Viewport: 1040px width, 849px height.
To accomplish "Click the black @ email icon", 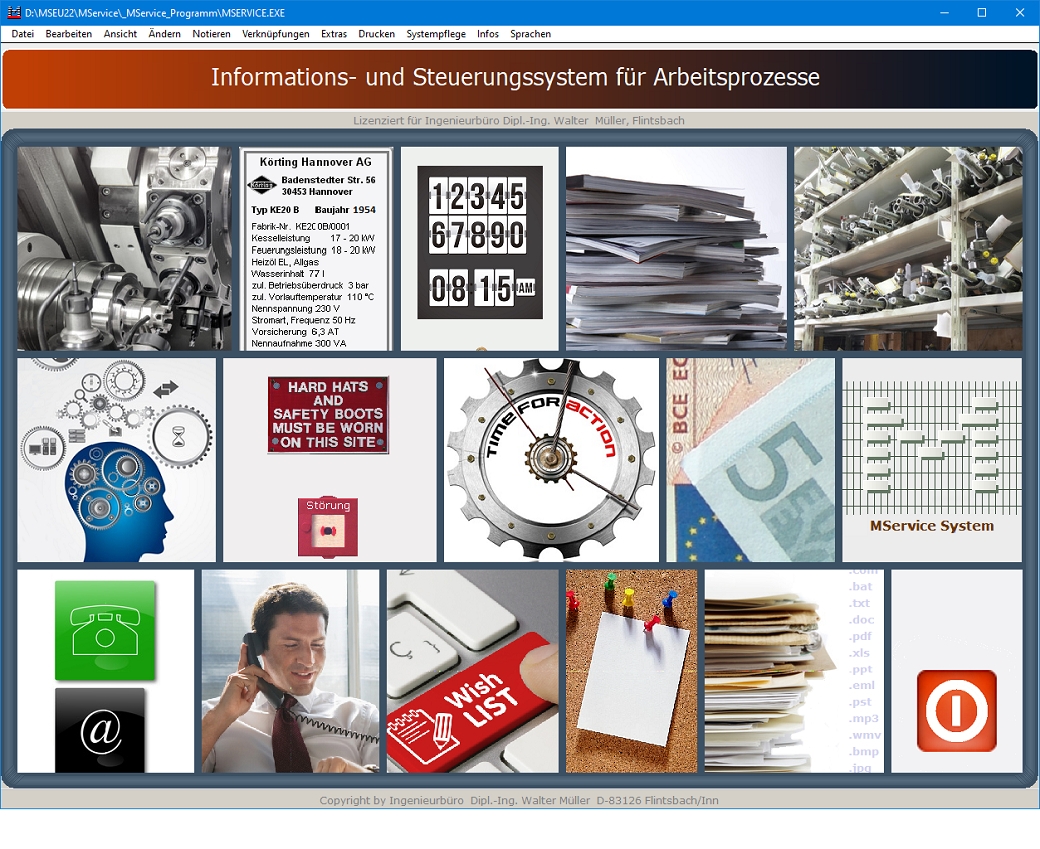I will [x=100, y=730].
